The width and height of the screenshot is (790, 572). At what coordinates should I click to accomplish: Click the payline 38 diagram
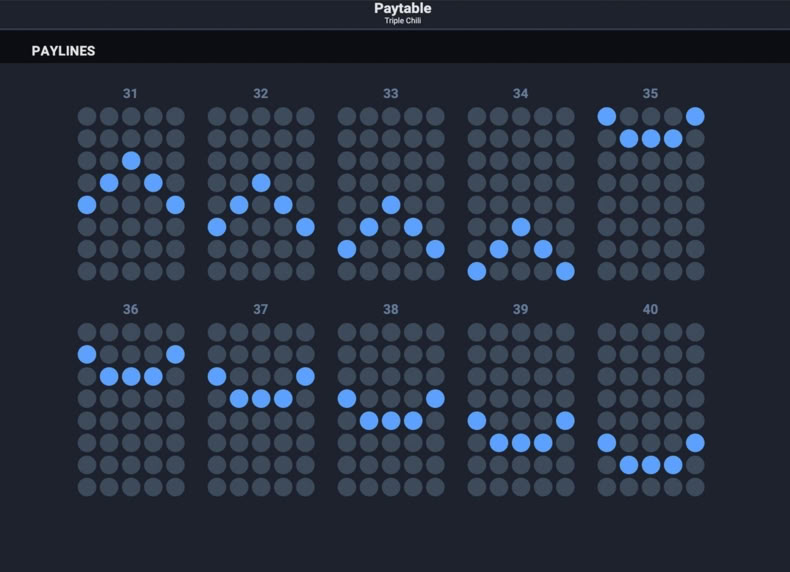point(391,410)
